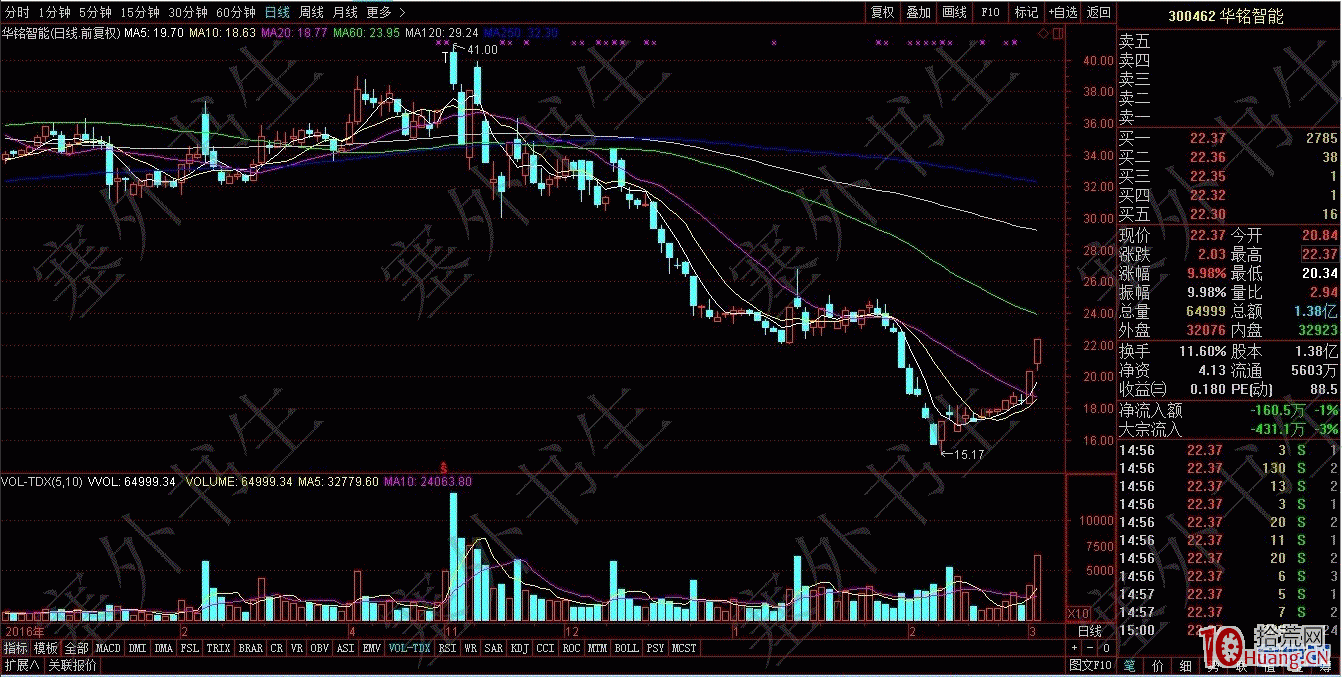This screenshot has width=1342, height=677.
Task: Open the 关联报价 related quotes tab
Action: (x=72, y=665)
